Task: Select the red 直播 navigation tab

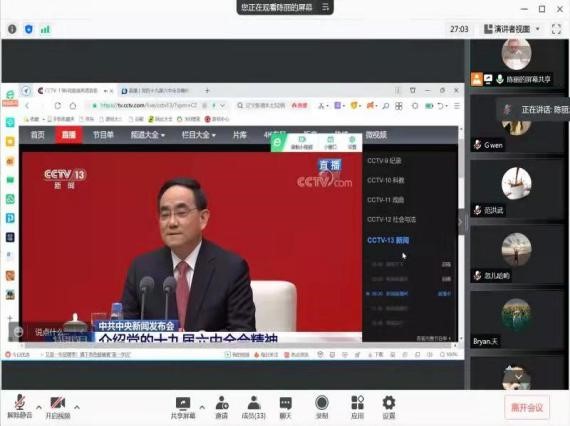Action: [x=69, y=135]
